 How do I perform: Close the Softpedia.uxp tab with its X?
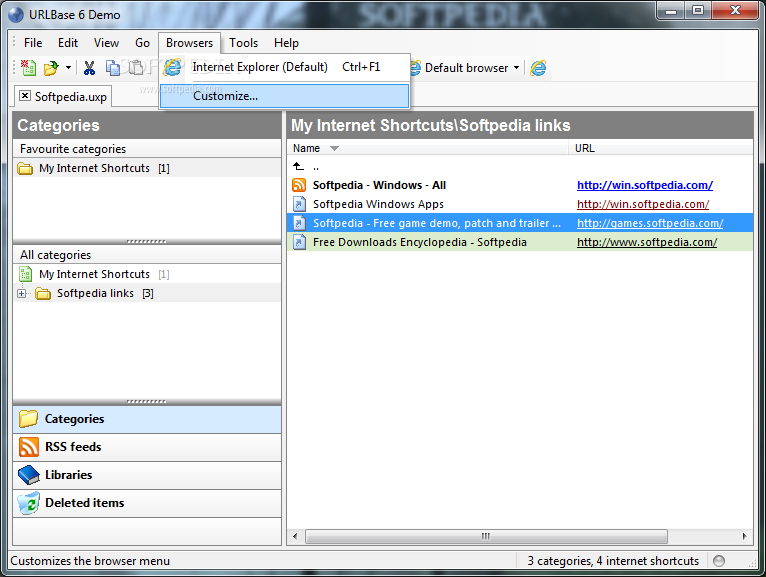coord(24,95)
